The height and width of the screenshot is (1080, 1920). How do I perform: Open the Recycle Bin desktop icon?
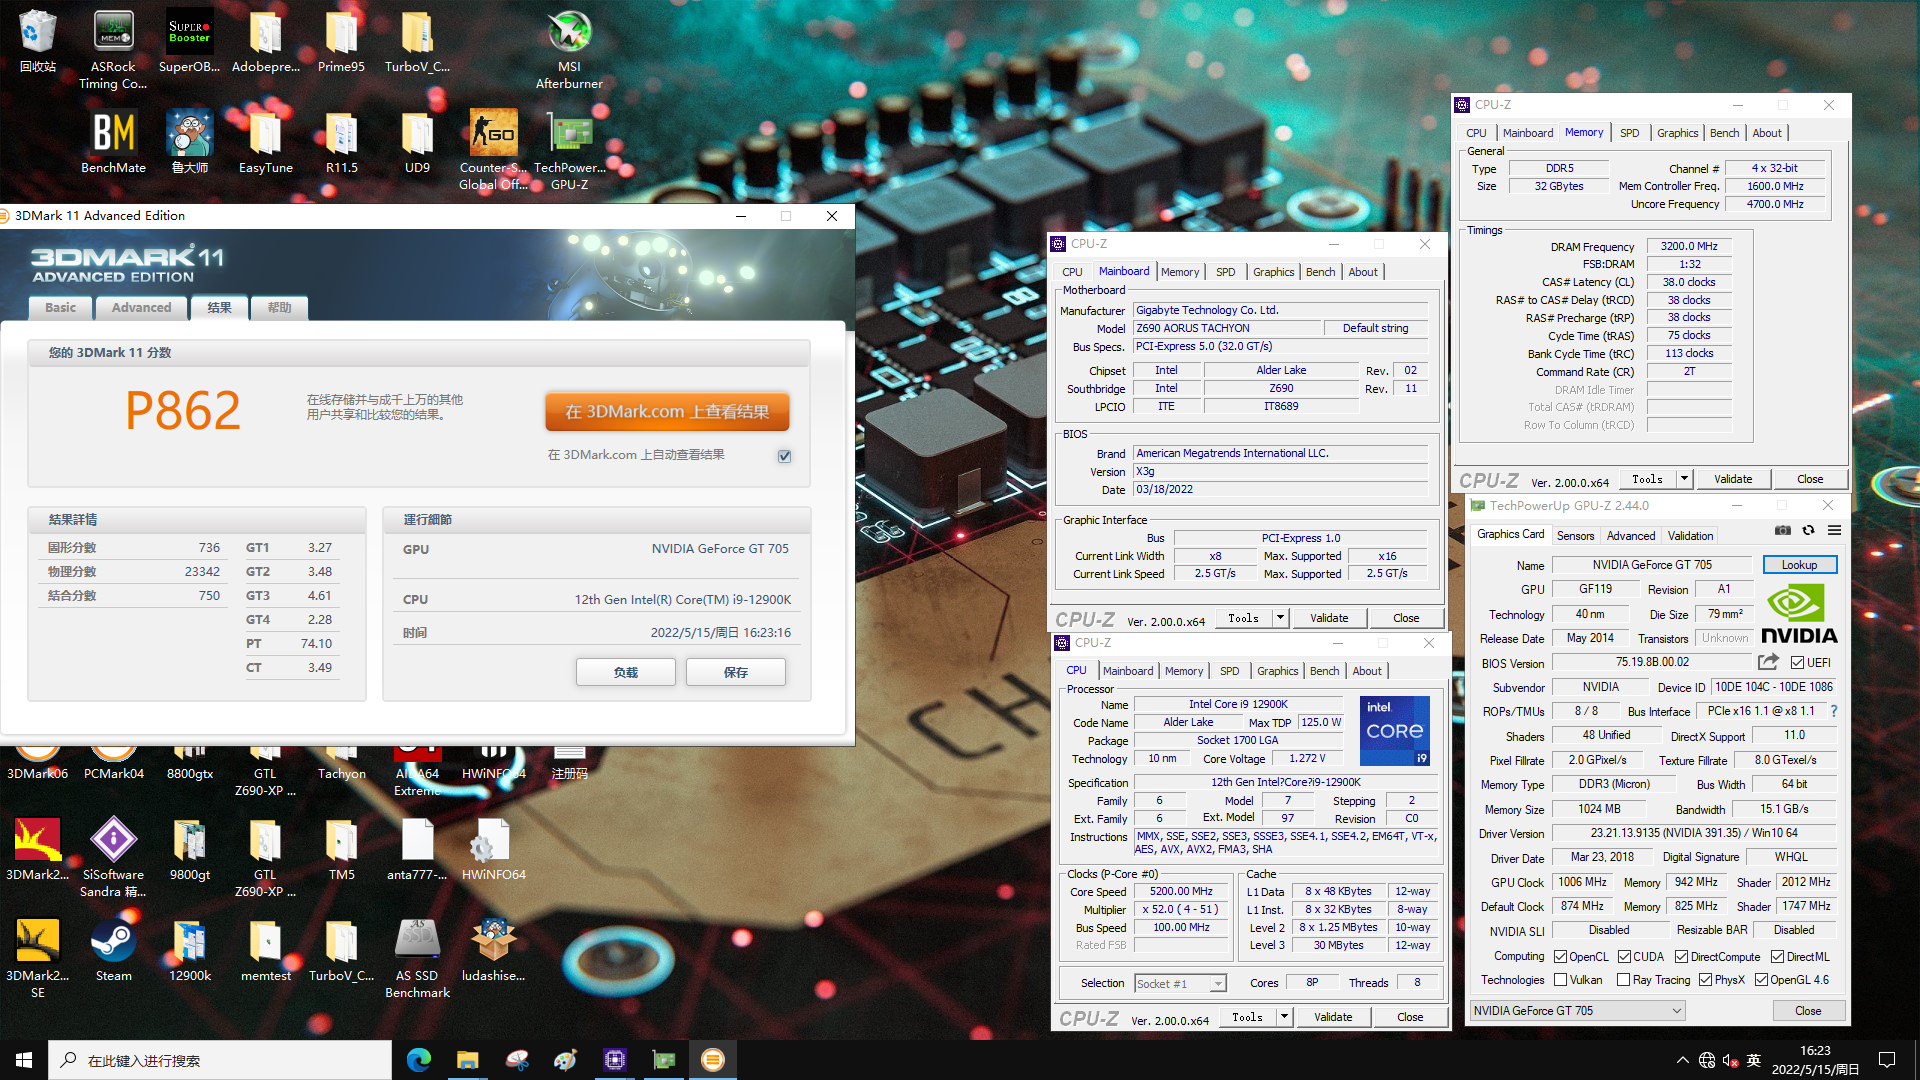38,42
